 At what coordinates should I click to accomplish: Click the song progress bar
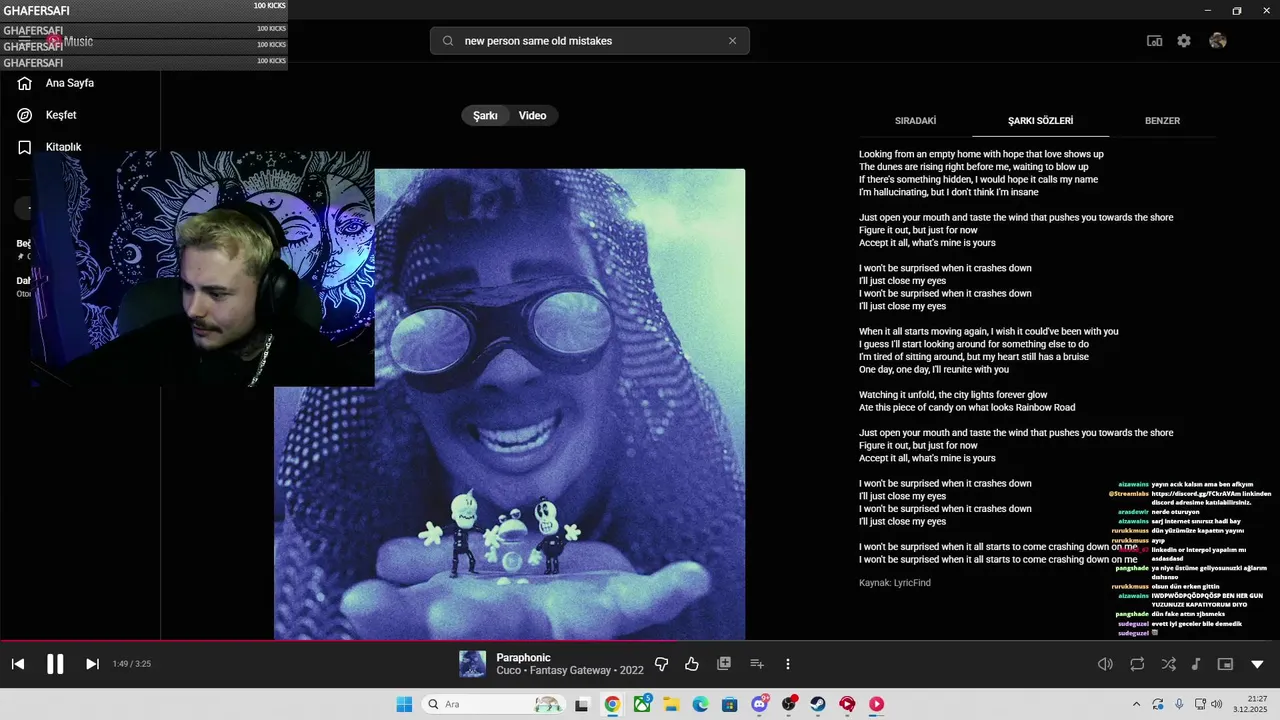[x=640, y=641]
